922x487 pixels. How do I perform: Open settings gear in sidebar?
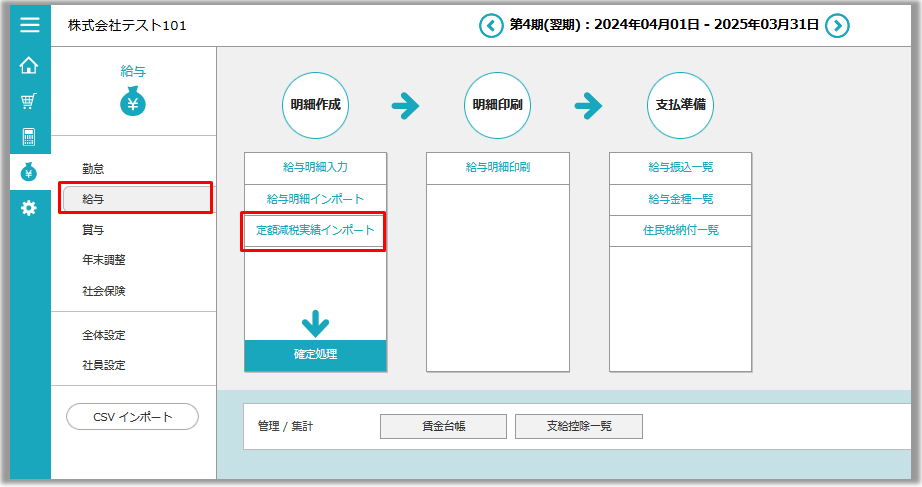pyautogui.click(x=30, y=208)
